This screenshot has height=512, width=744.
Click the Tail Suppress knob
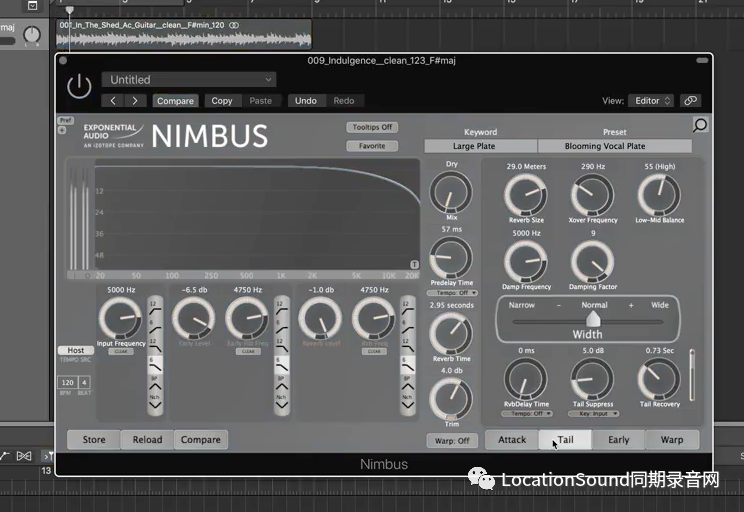[x=592, y=379]
